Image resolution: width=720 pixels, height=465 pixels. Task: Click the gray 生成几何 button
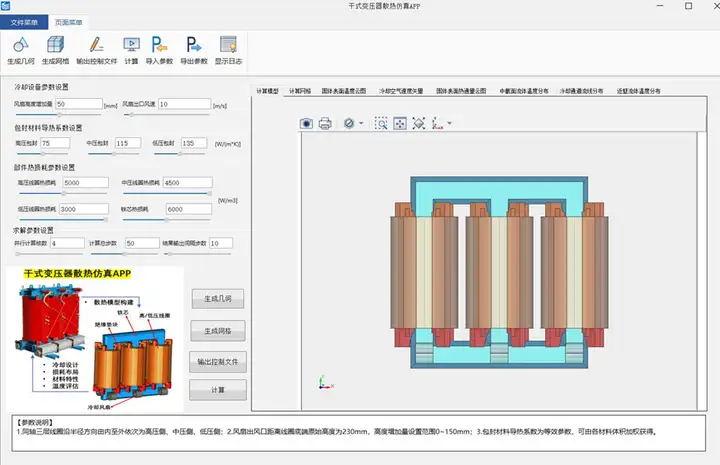pos(218,299)
